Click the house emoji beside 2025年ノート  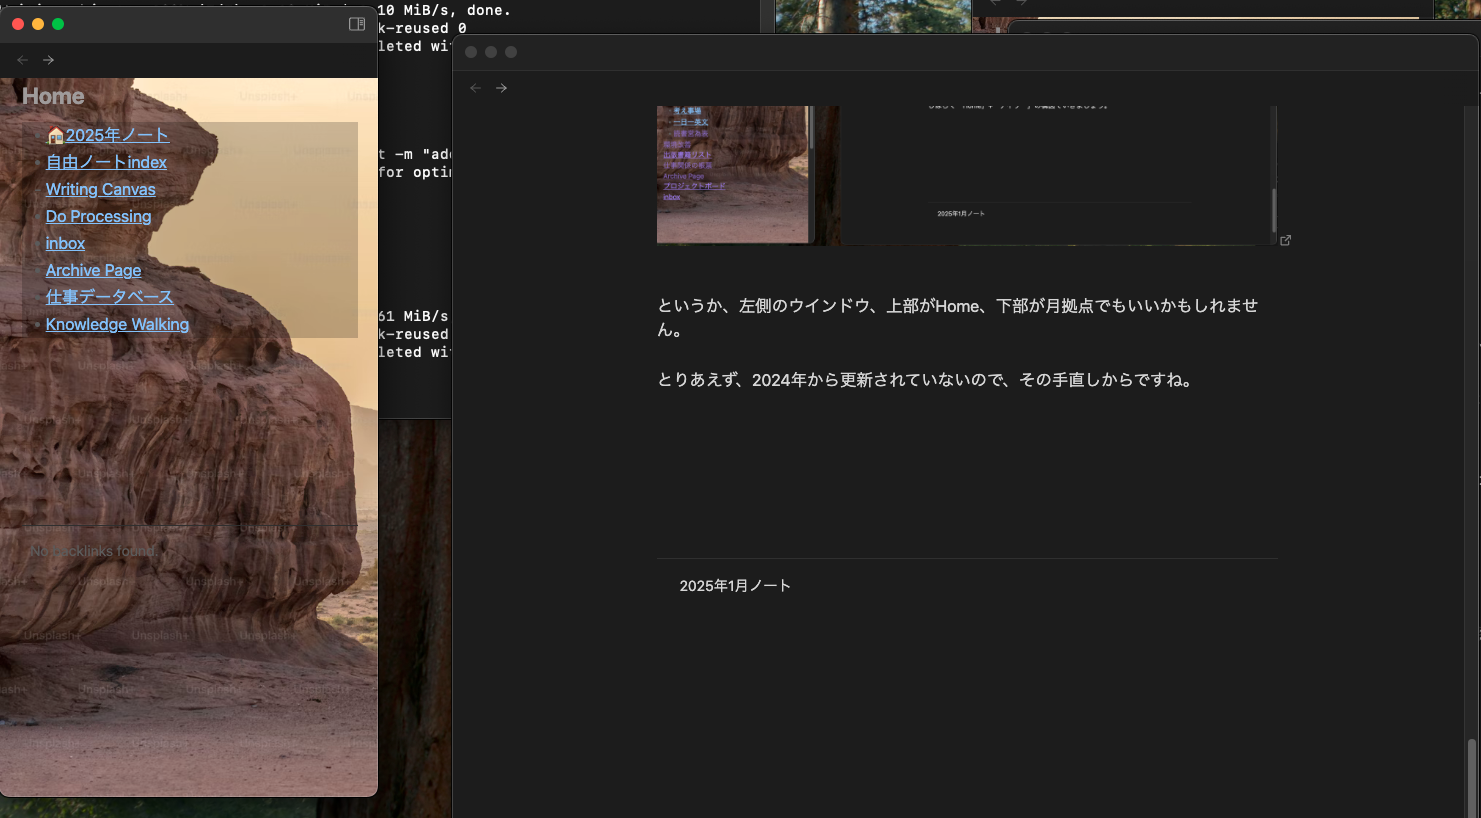(x=55, y=134)
